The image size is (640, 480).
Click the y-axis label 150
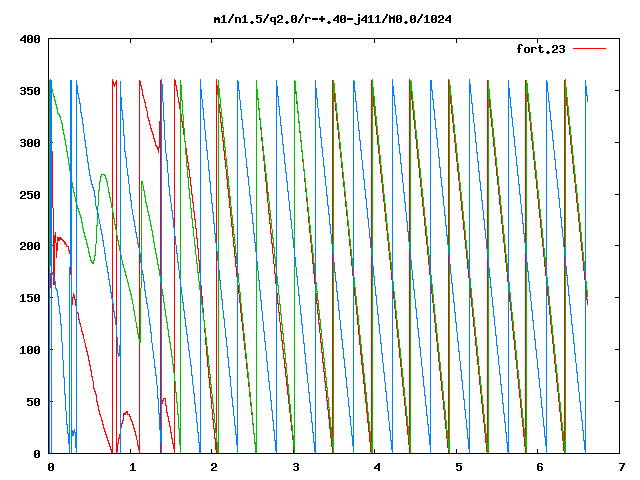(x=30, y=298)
